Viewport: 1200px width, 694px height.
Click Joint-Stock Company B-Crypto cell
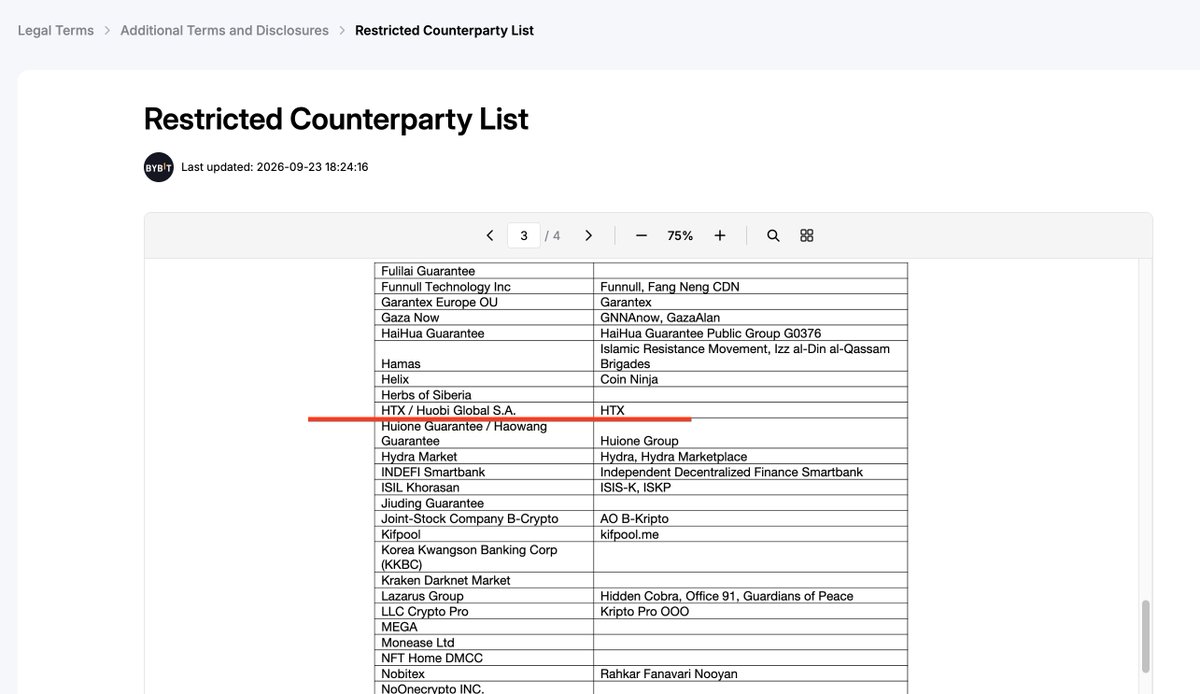[484, 519]
